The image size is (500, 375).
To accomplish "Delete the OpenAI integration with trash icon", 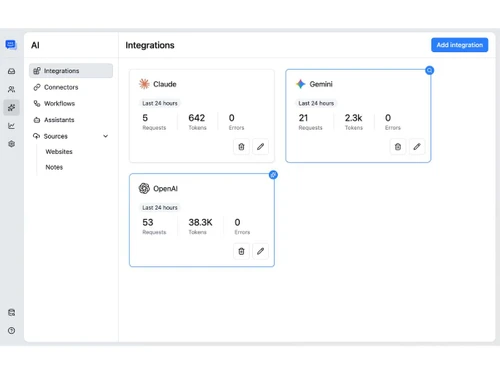I will (241, 251).
